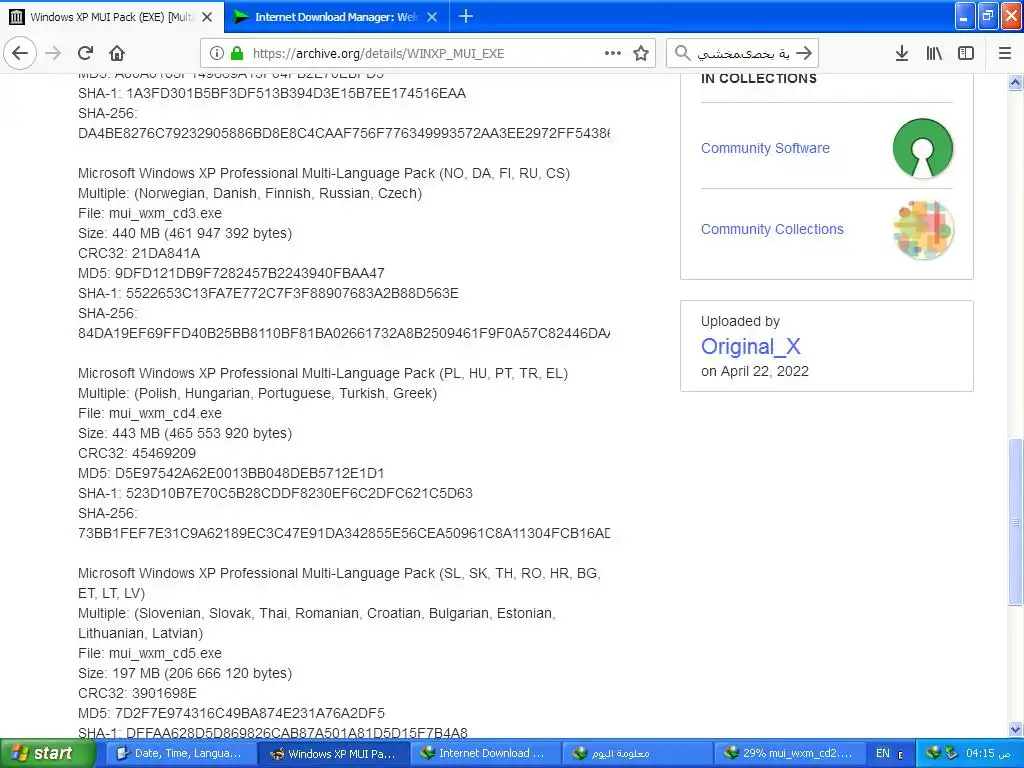Close the Windows XP MUI Pack tab
The width and height of the screenshot is (1024, 768).
tap(207, 17)
